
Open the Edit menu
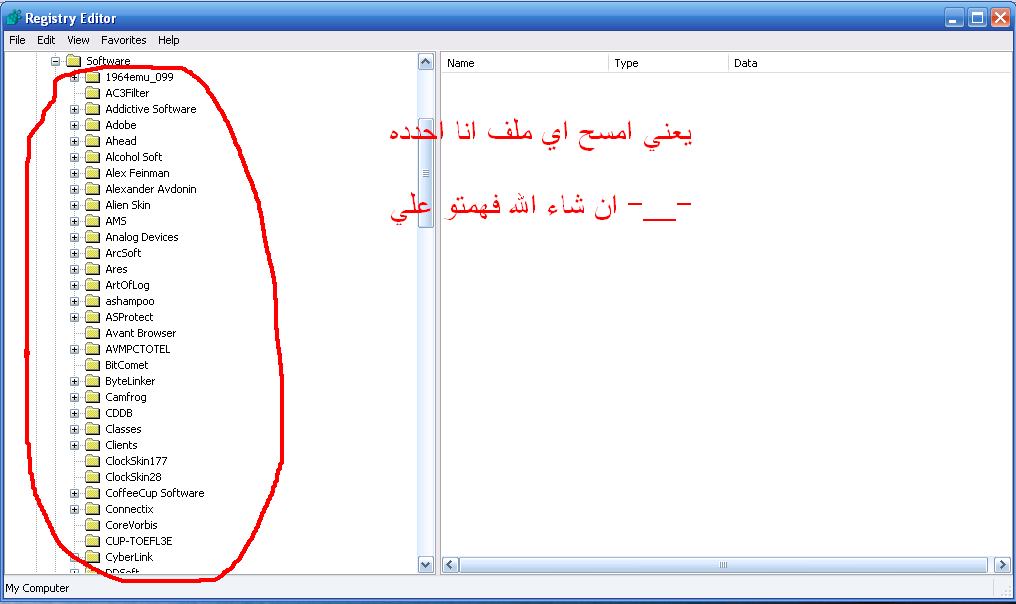pos(46,40)
